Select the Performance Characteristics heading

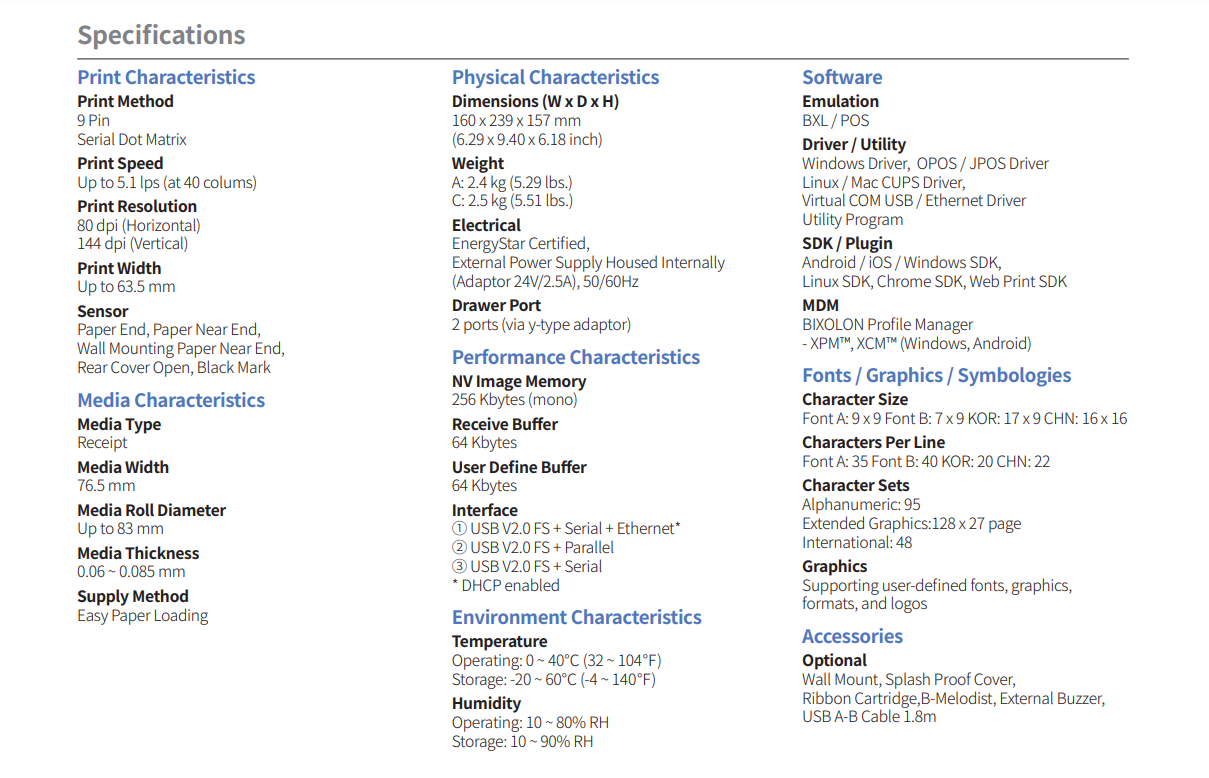pos(575,357)
